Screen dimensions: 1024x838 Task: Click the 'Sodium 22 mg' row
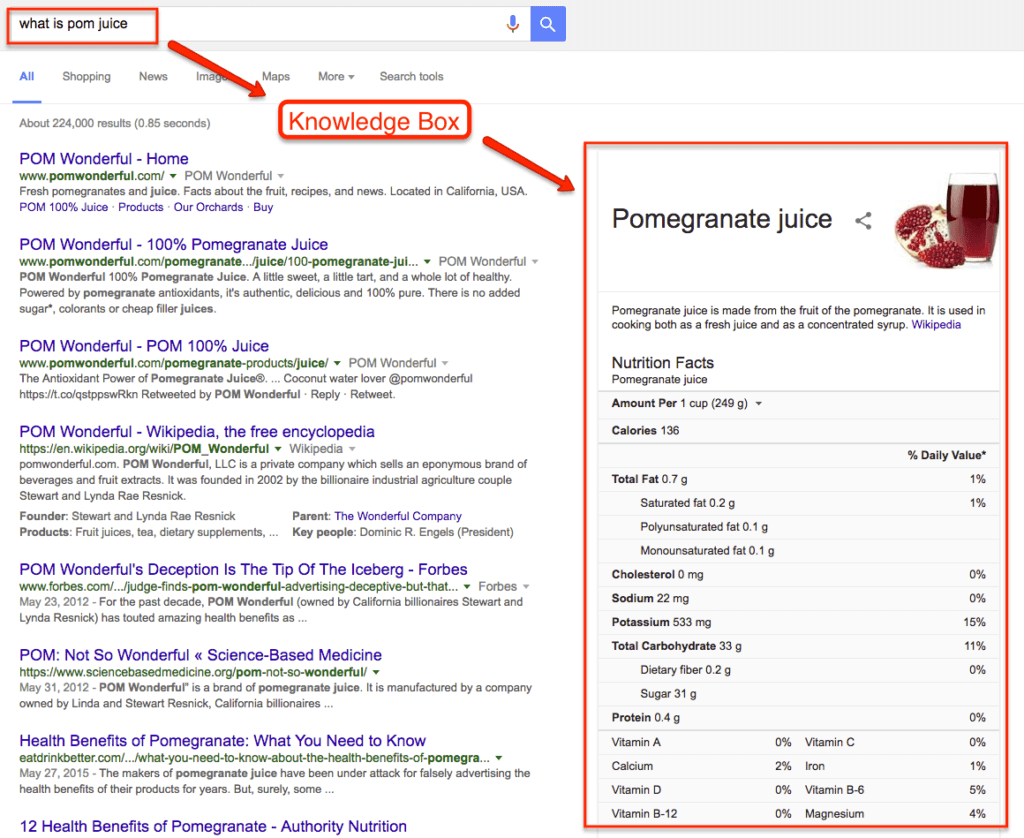799,598
